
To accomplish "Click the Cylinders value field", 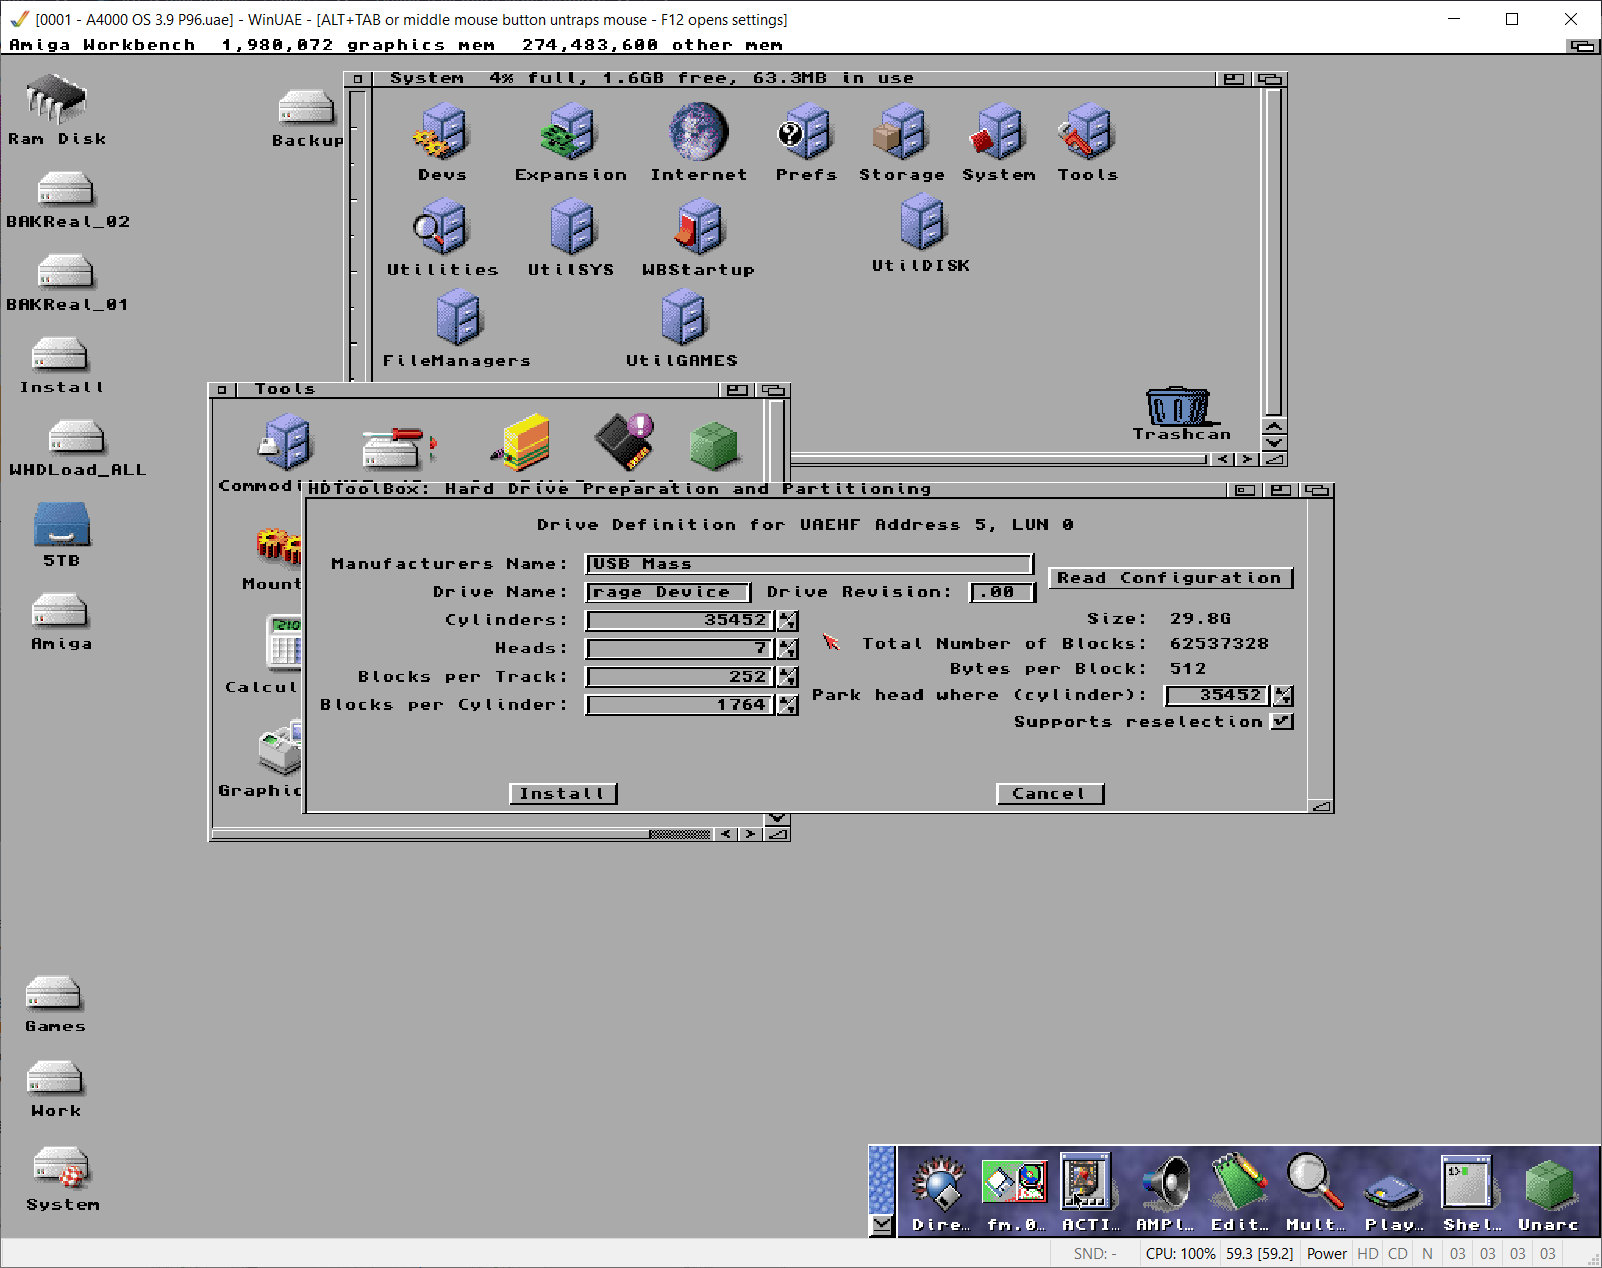I will [x=680, y=620].
